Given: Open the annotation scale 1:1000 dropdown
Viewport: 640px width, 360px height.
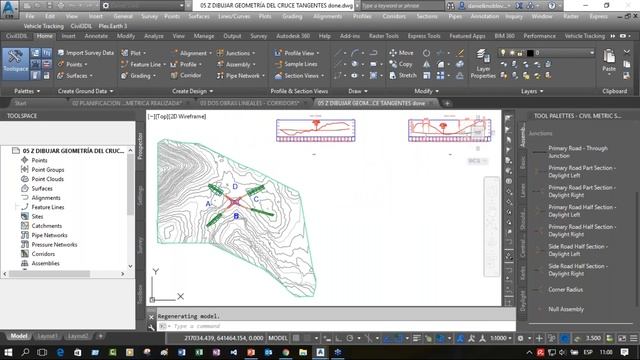Looking at the screenshot, I should pos(500,338).
